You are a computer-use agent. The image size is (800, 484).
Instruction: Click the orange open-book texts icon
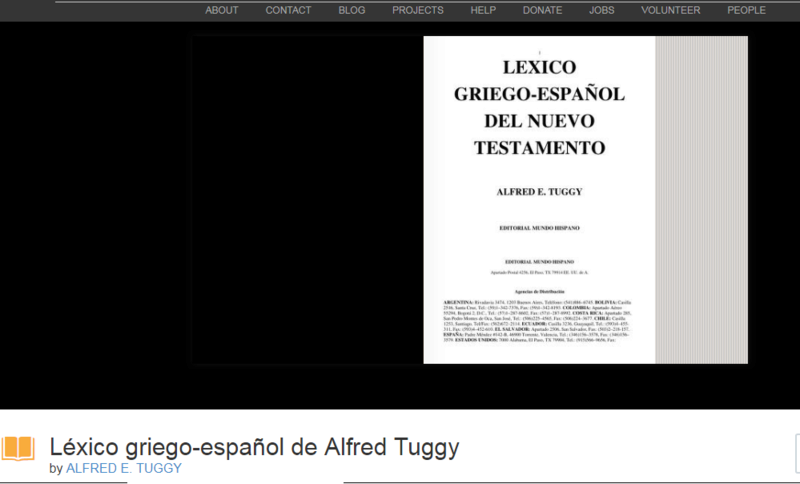18,448
